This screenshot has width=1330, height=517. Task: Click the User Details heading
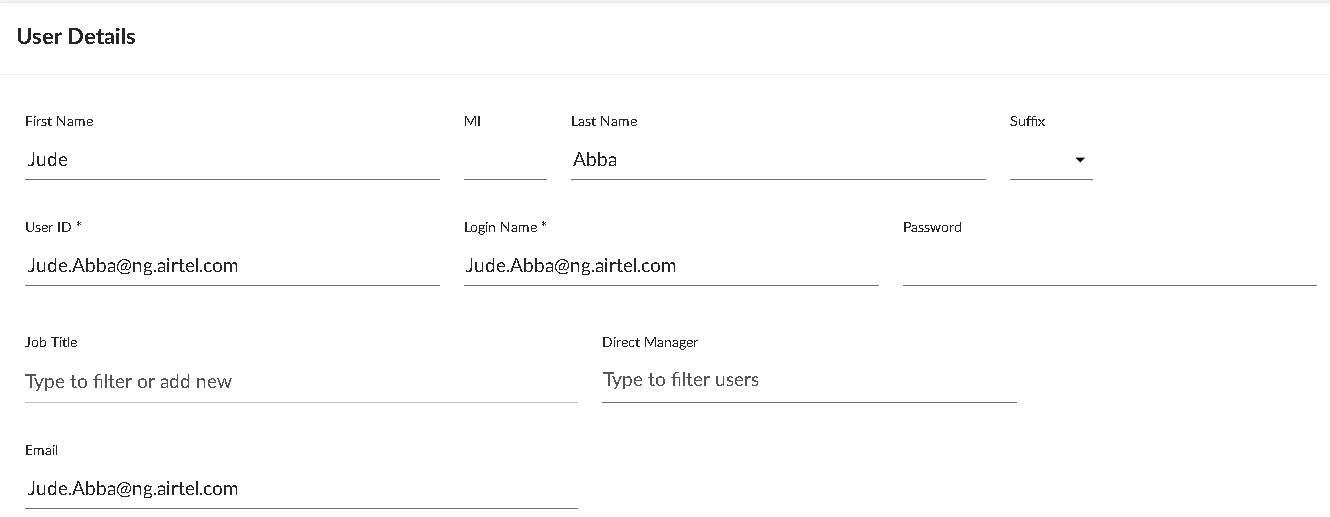[76, 37]
